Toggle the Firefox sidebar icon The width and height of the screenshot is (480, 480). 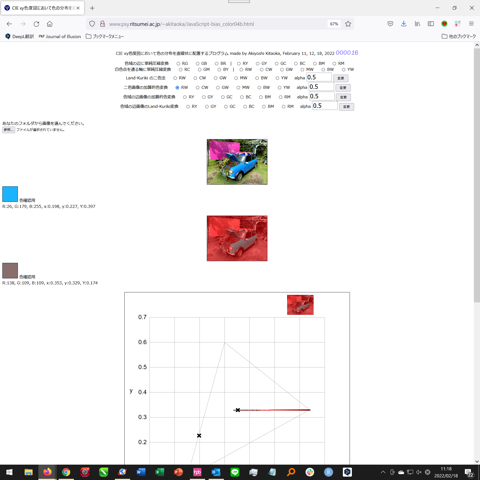(431, 24)
